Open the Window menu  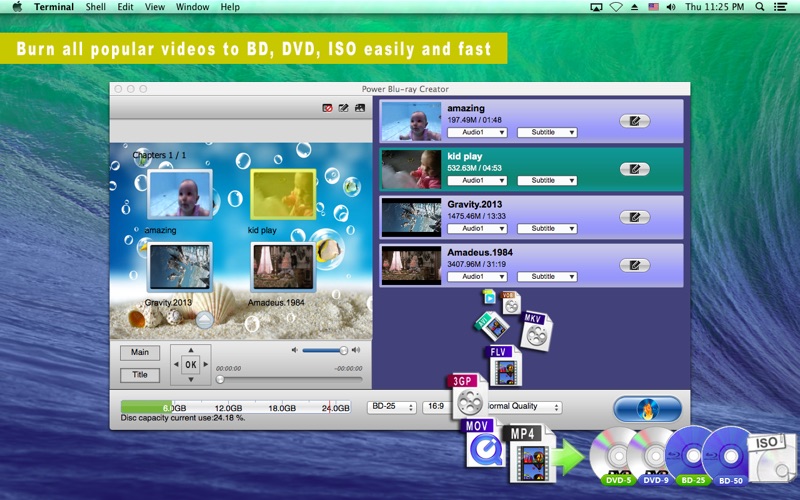[192, 7]
